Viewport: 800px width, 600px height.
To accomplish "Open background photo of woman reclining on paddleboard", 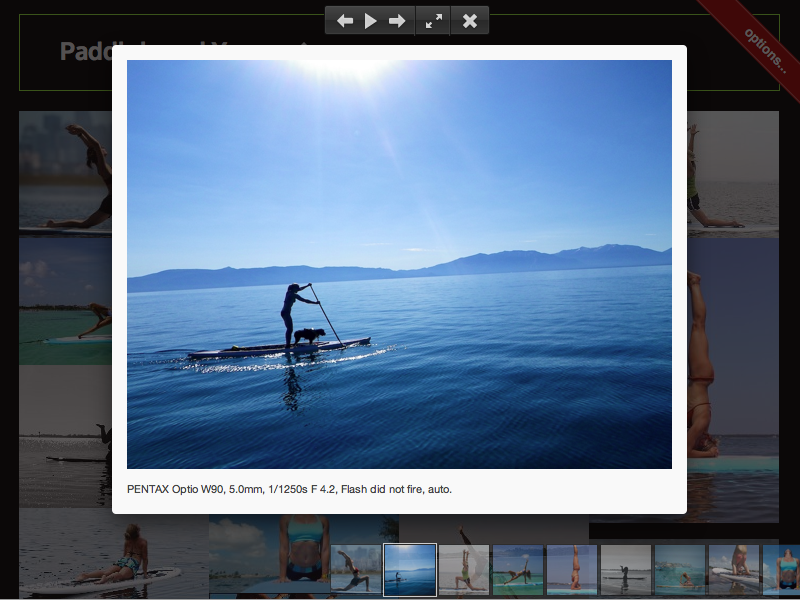I will click(x=113, y=554).
